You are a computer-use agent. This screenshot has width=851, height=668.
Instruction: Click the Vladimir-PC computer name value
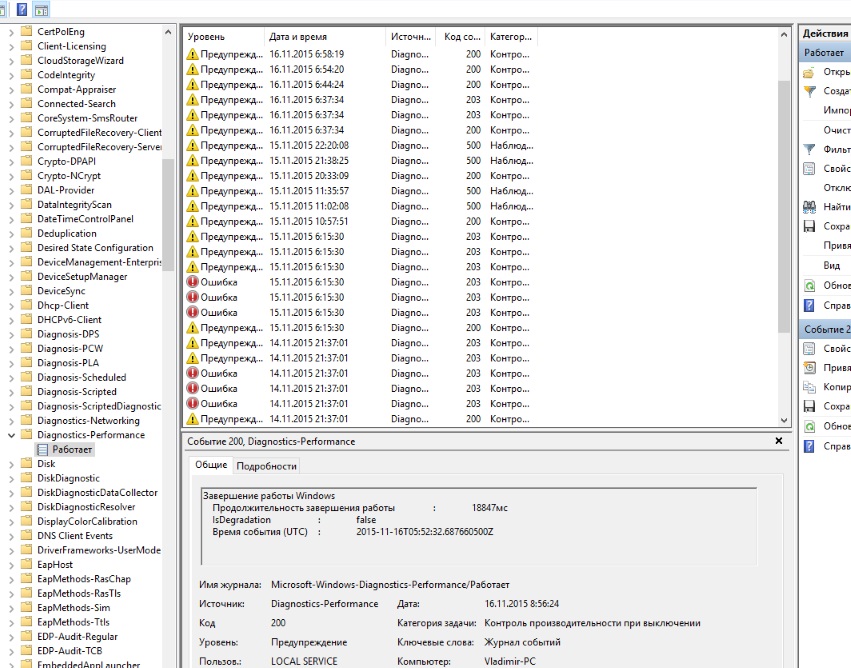tap(510, 661)
